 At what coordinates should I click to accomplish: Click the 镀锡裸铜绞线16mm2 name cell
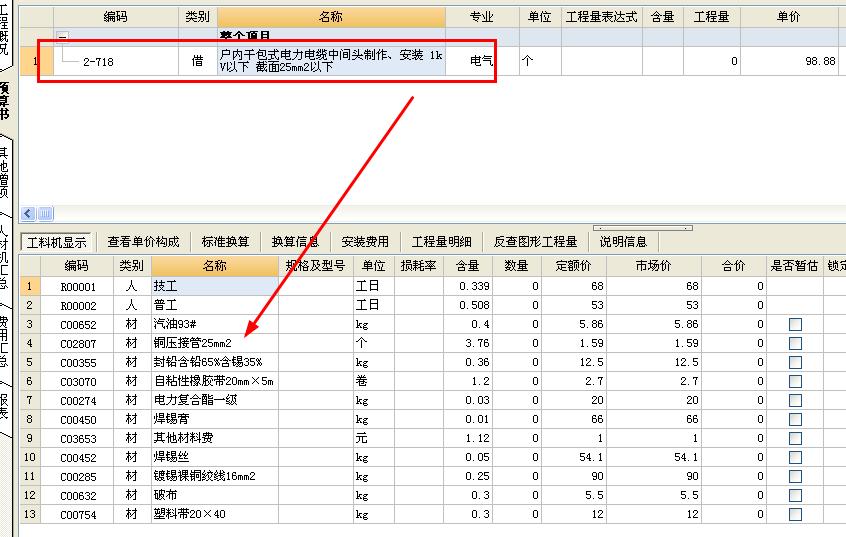[215, 477]
